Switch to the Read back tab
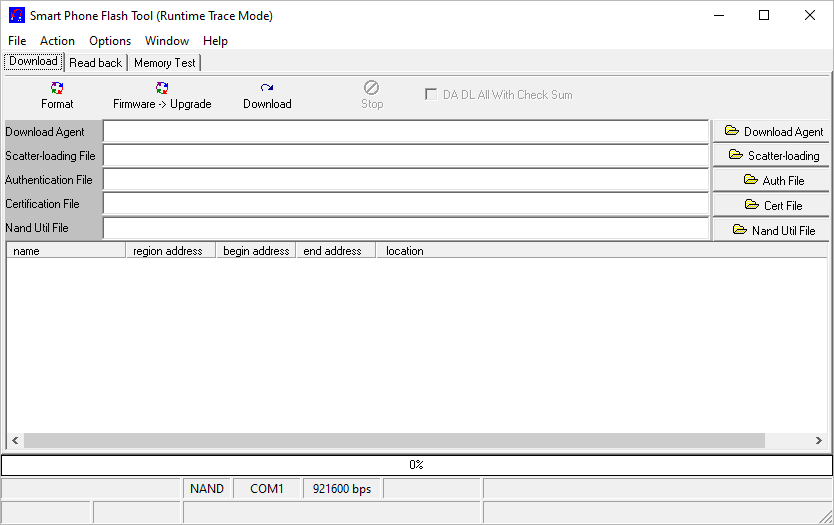Image resolution: width=834 pixels, height=525 pixels. (96, 63)
